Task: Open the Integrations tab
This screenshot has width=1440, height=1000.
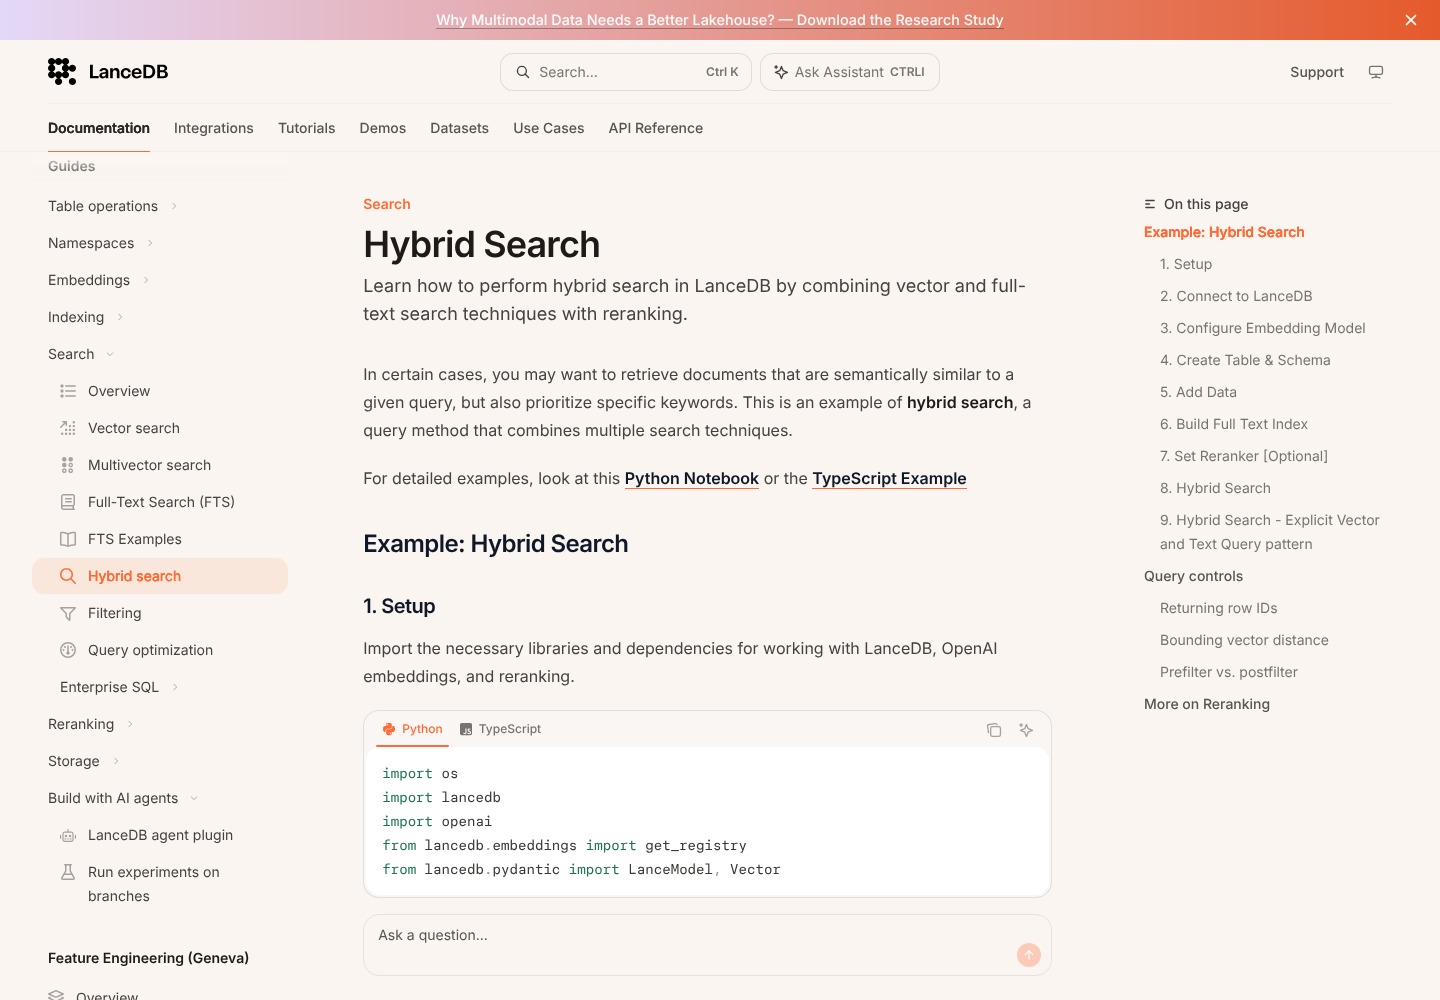Action: (x=214, y=128)
